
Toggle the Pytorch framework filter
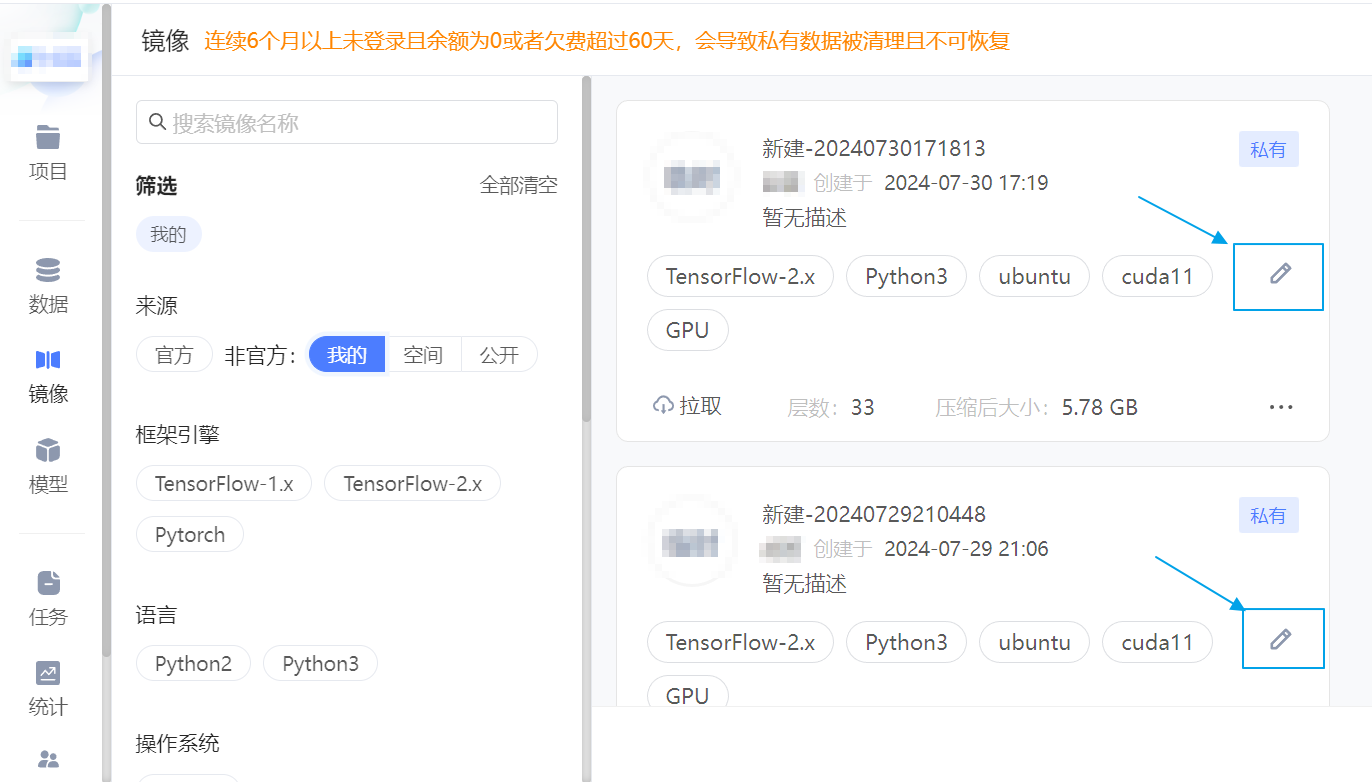pos(190,535)
